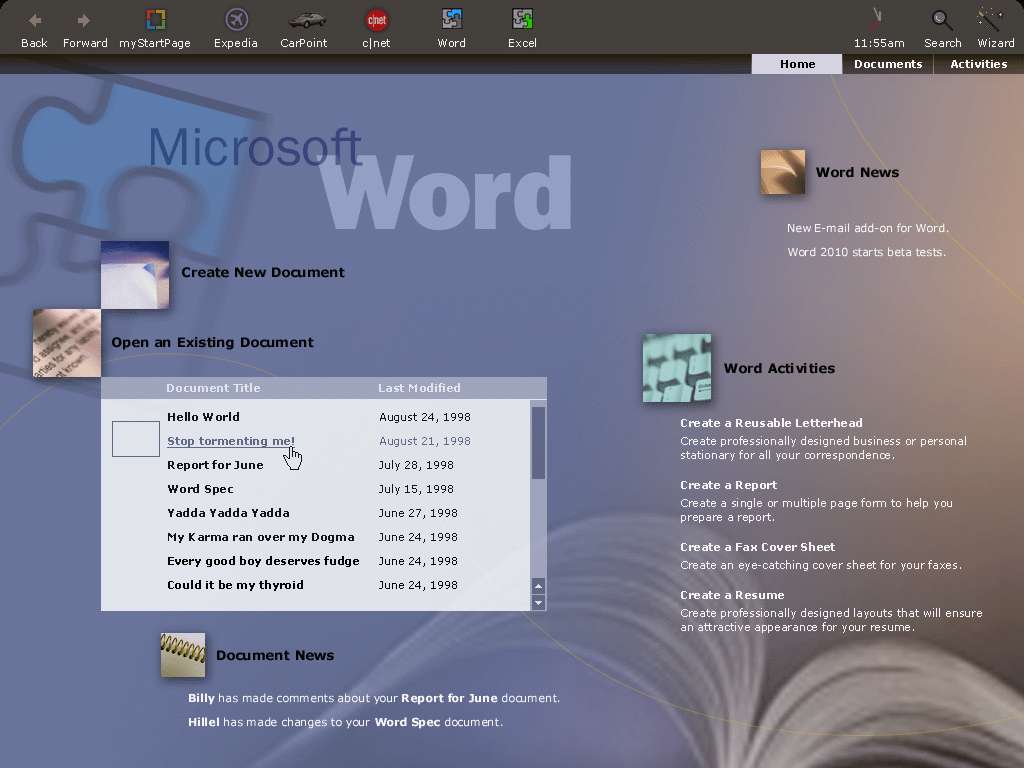Select Create a Fax Cover Sheet
1024x768 pixels.
(757, 547)
